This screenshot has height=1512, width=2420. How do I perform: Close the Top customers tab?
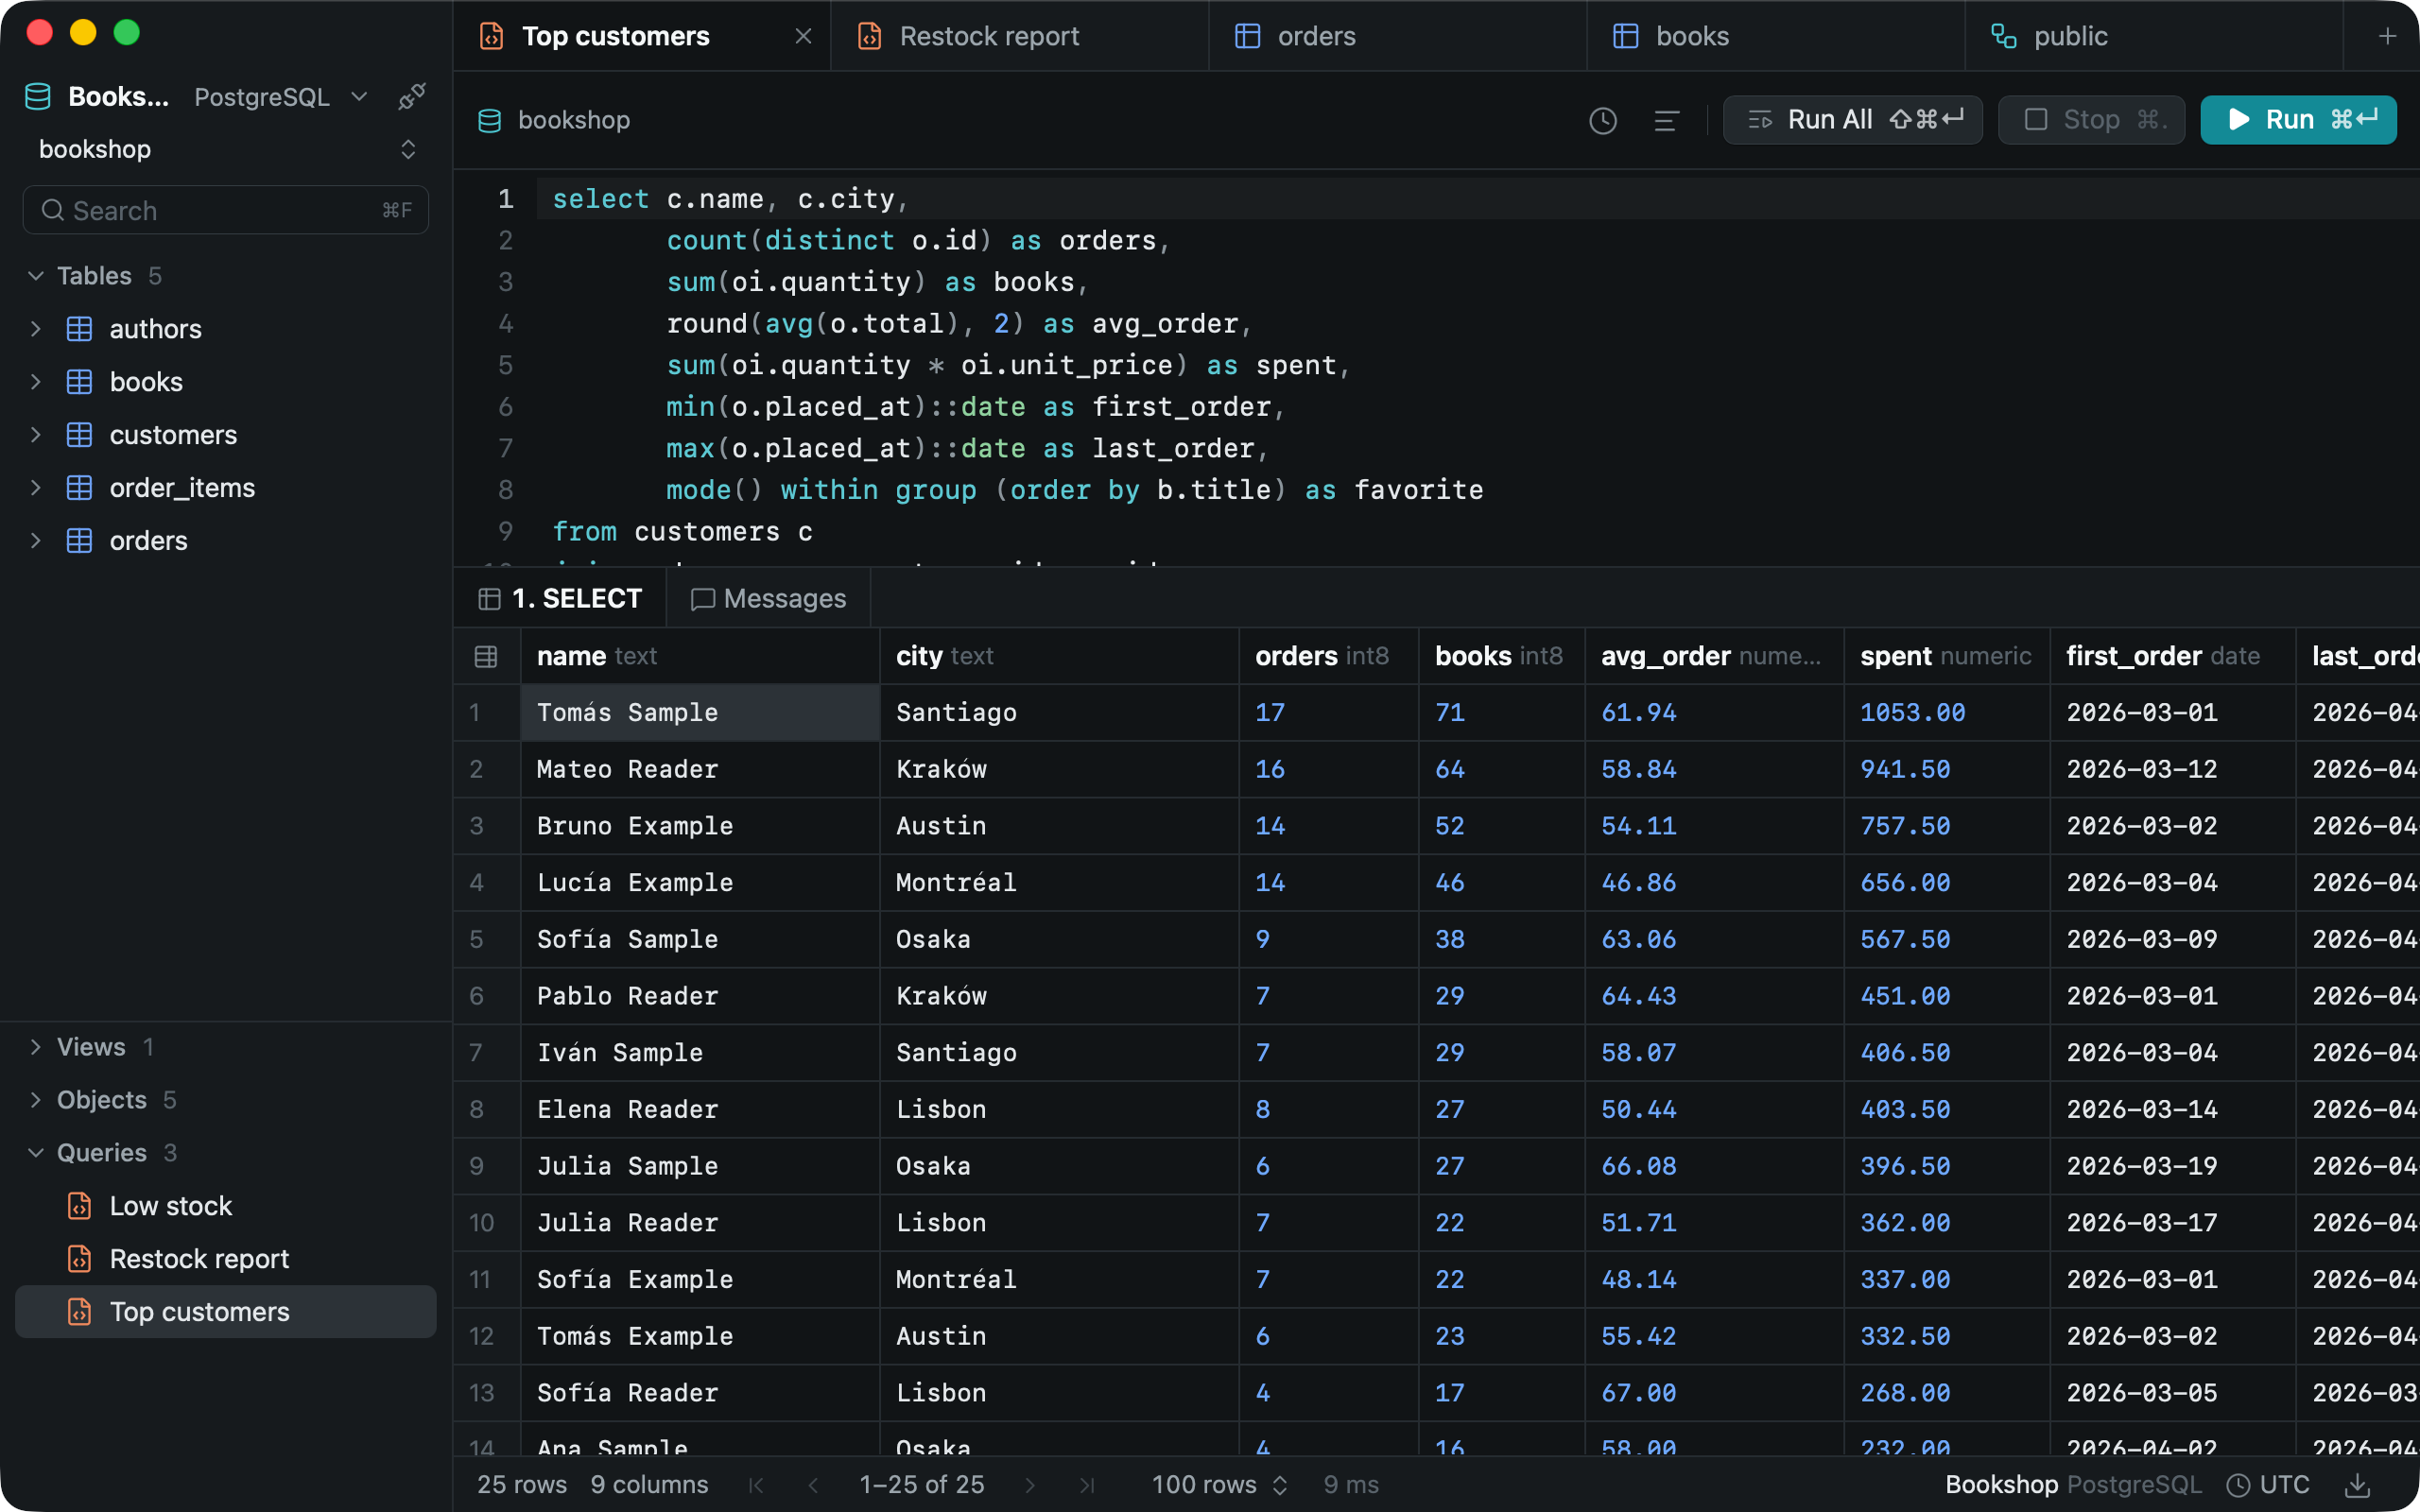[x=803, y=36]
